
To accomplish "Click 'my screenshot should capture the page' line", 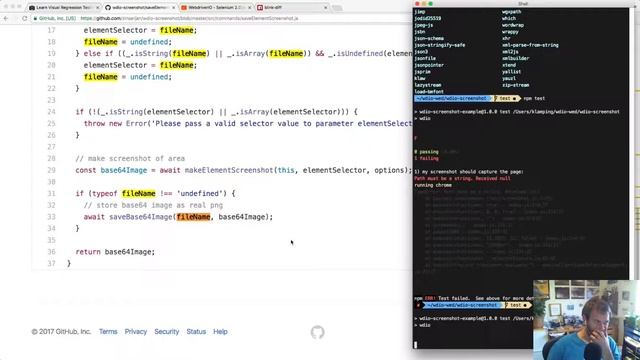I will tap(469, 172).
